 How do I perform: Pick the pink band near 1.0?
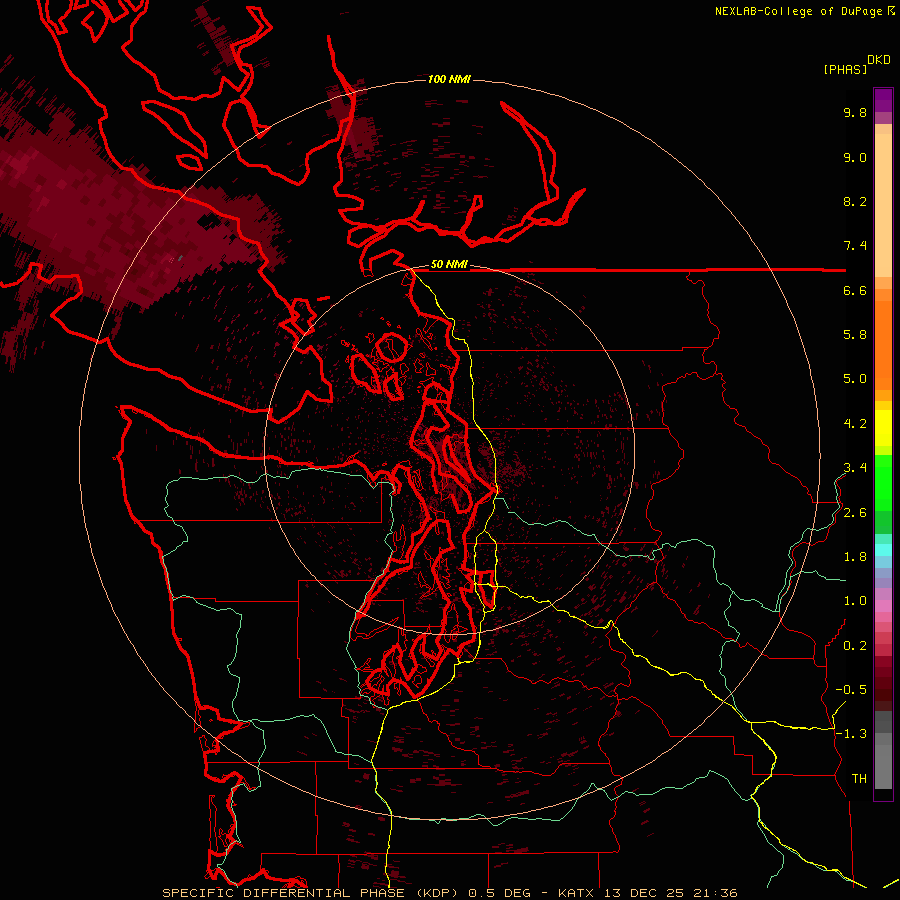click(x=883, y=606)
